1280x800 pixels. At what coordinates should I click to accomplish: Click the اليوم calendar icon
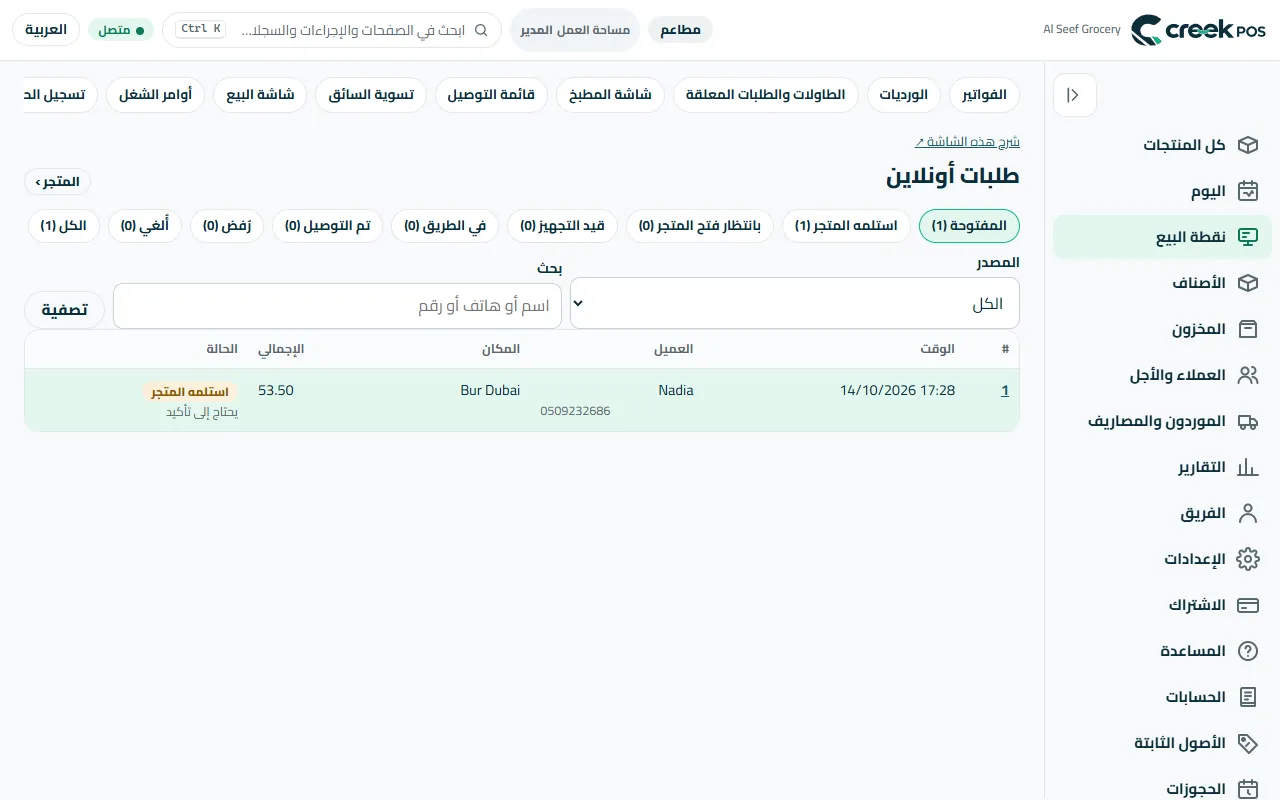(x=1247, y=191)
